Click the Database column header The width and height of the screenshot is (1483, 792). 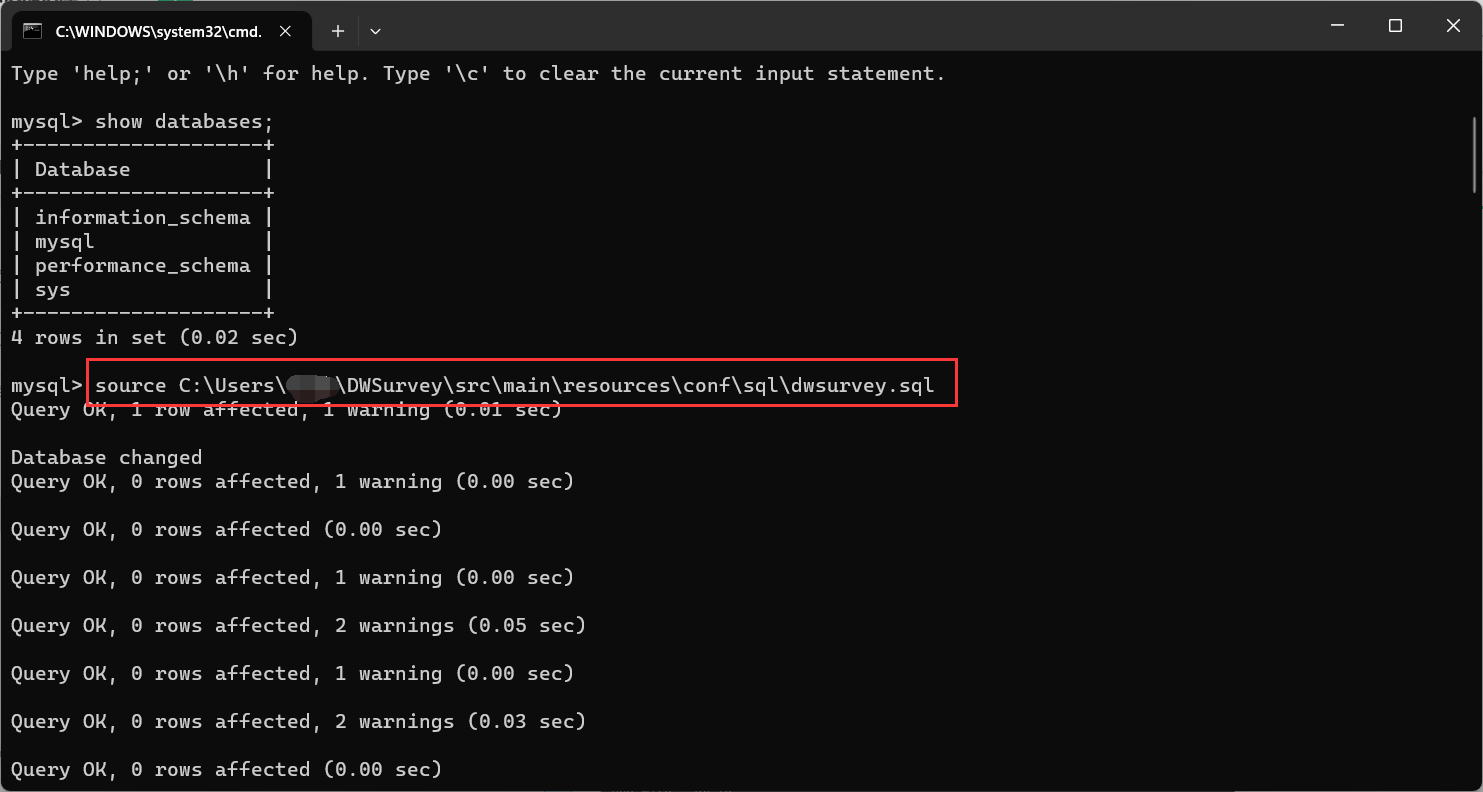(x=82, y=169)
